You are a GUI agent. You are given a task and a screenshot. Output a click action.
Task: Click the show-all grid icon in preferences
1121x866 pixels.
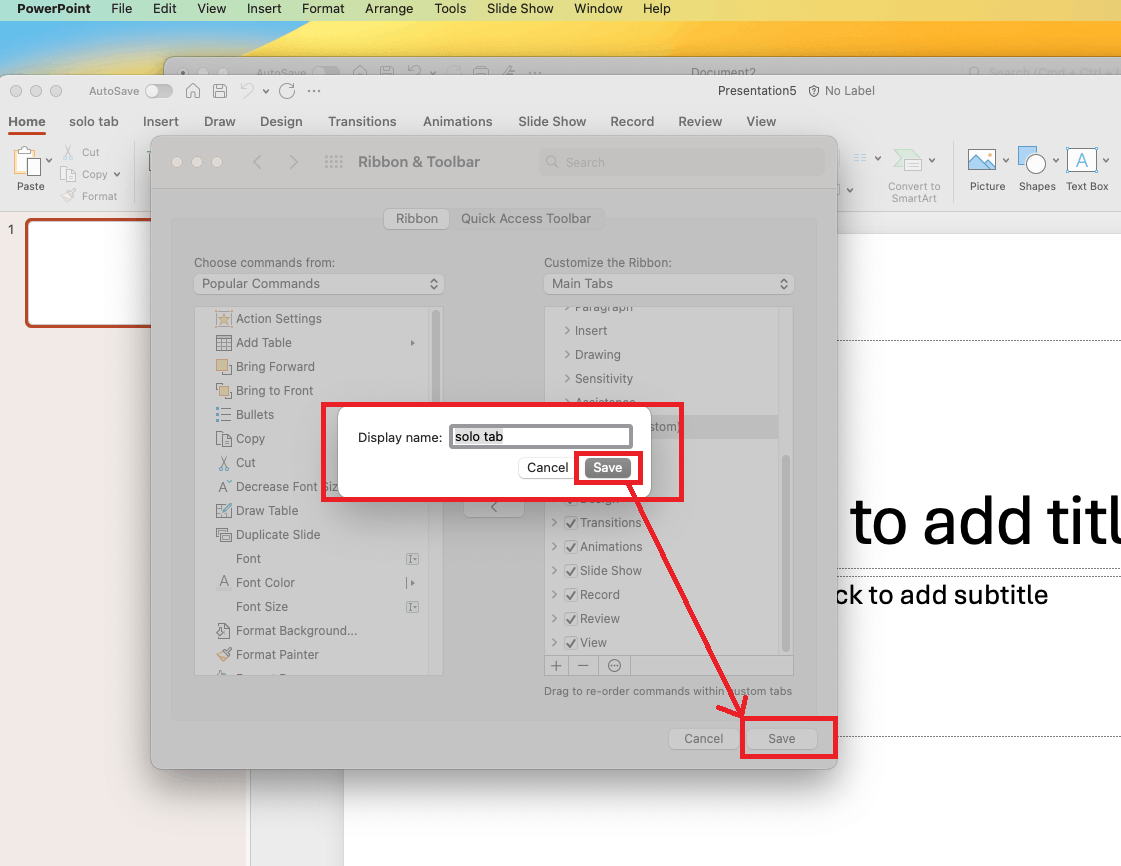pyautogui.click(x=334, y=162)
